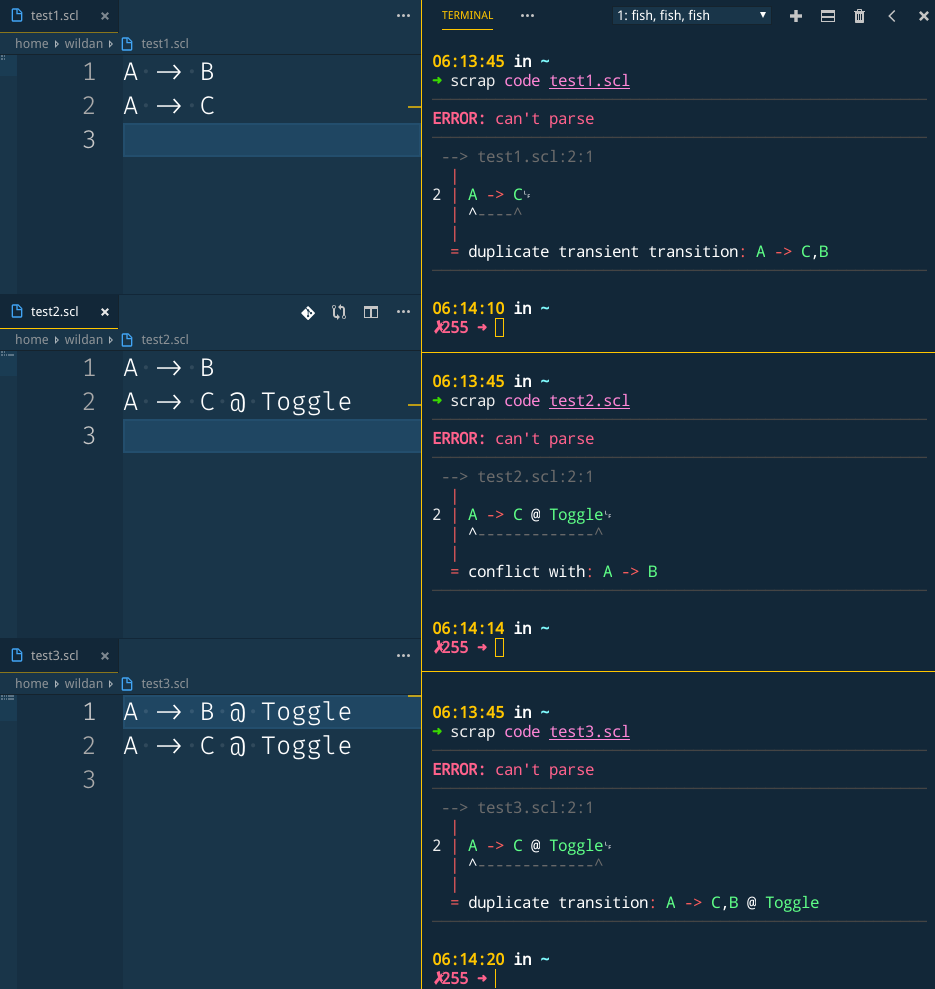Place cursor on empty line 3 in test1.scl

click(271, 139)
